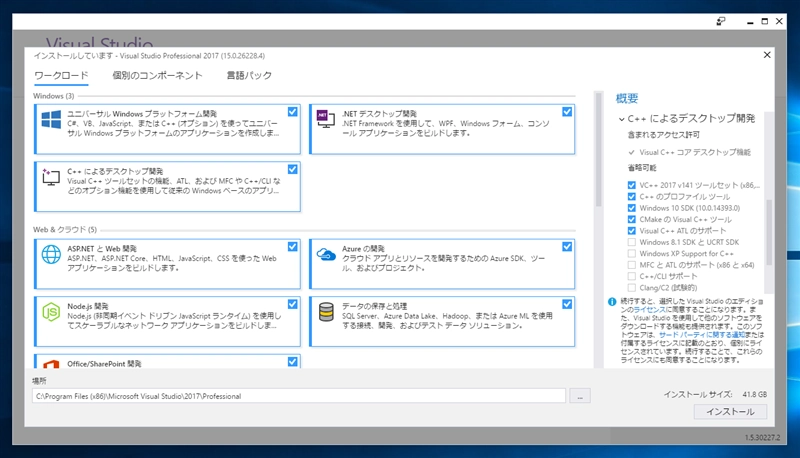The image size is (800, 458).
Task: Click the data storage database icon
Action: coord(326,312)
